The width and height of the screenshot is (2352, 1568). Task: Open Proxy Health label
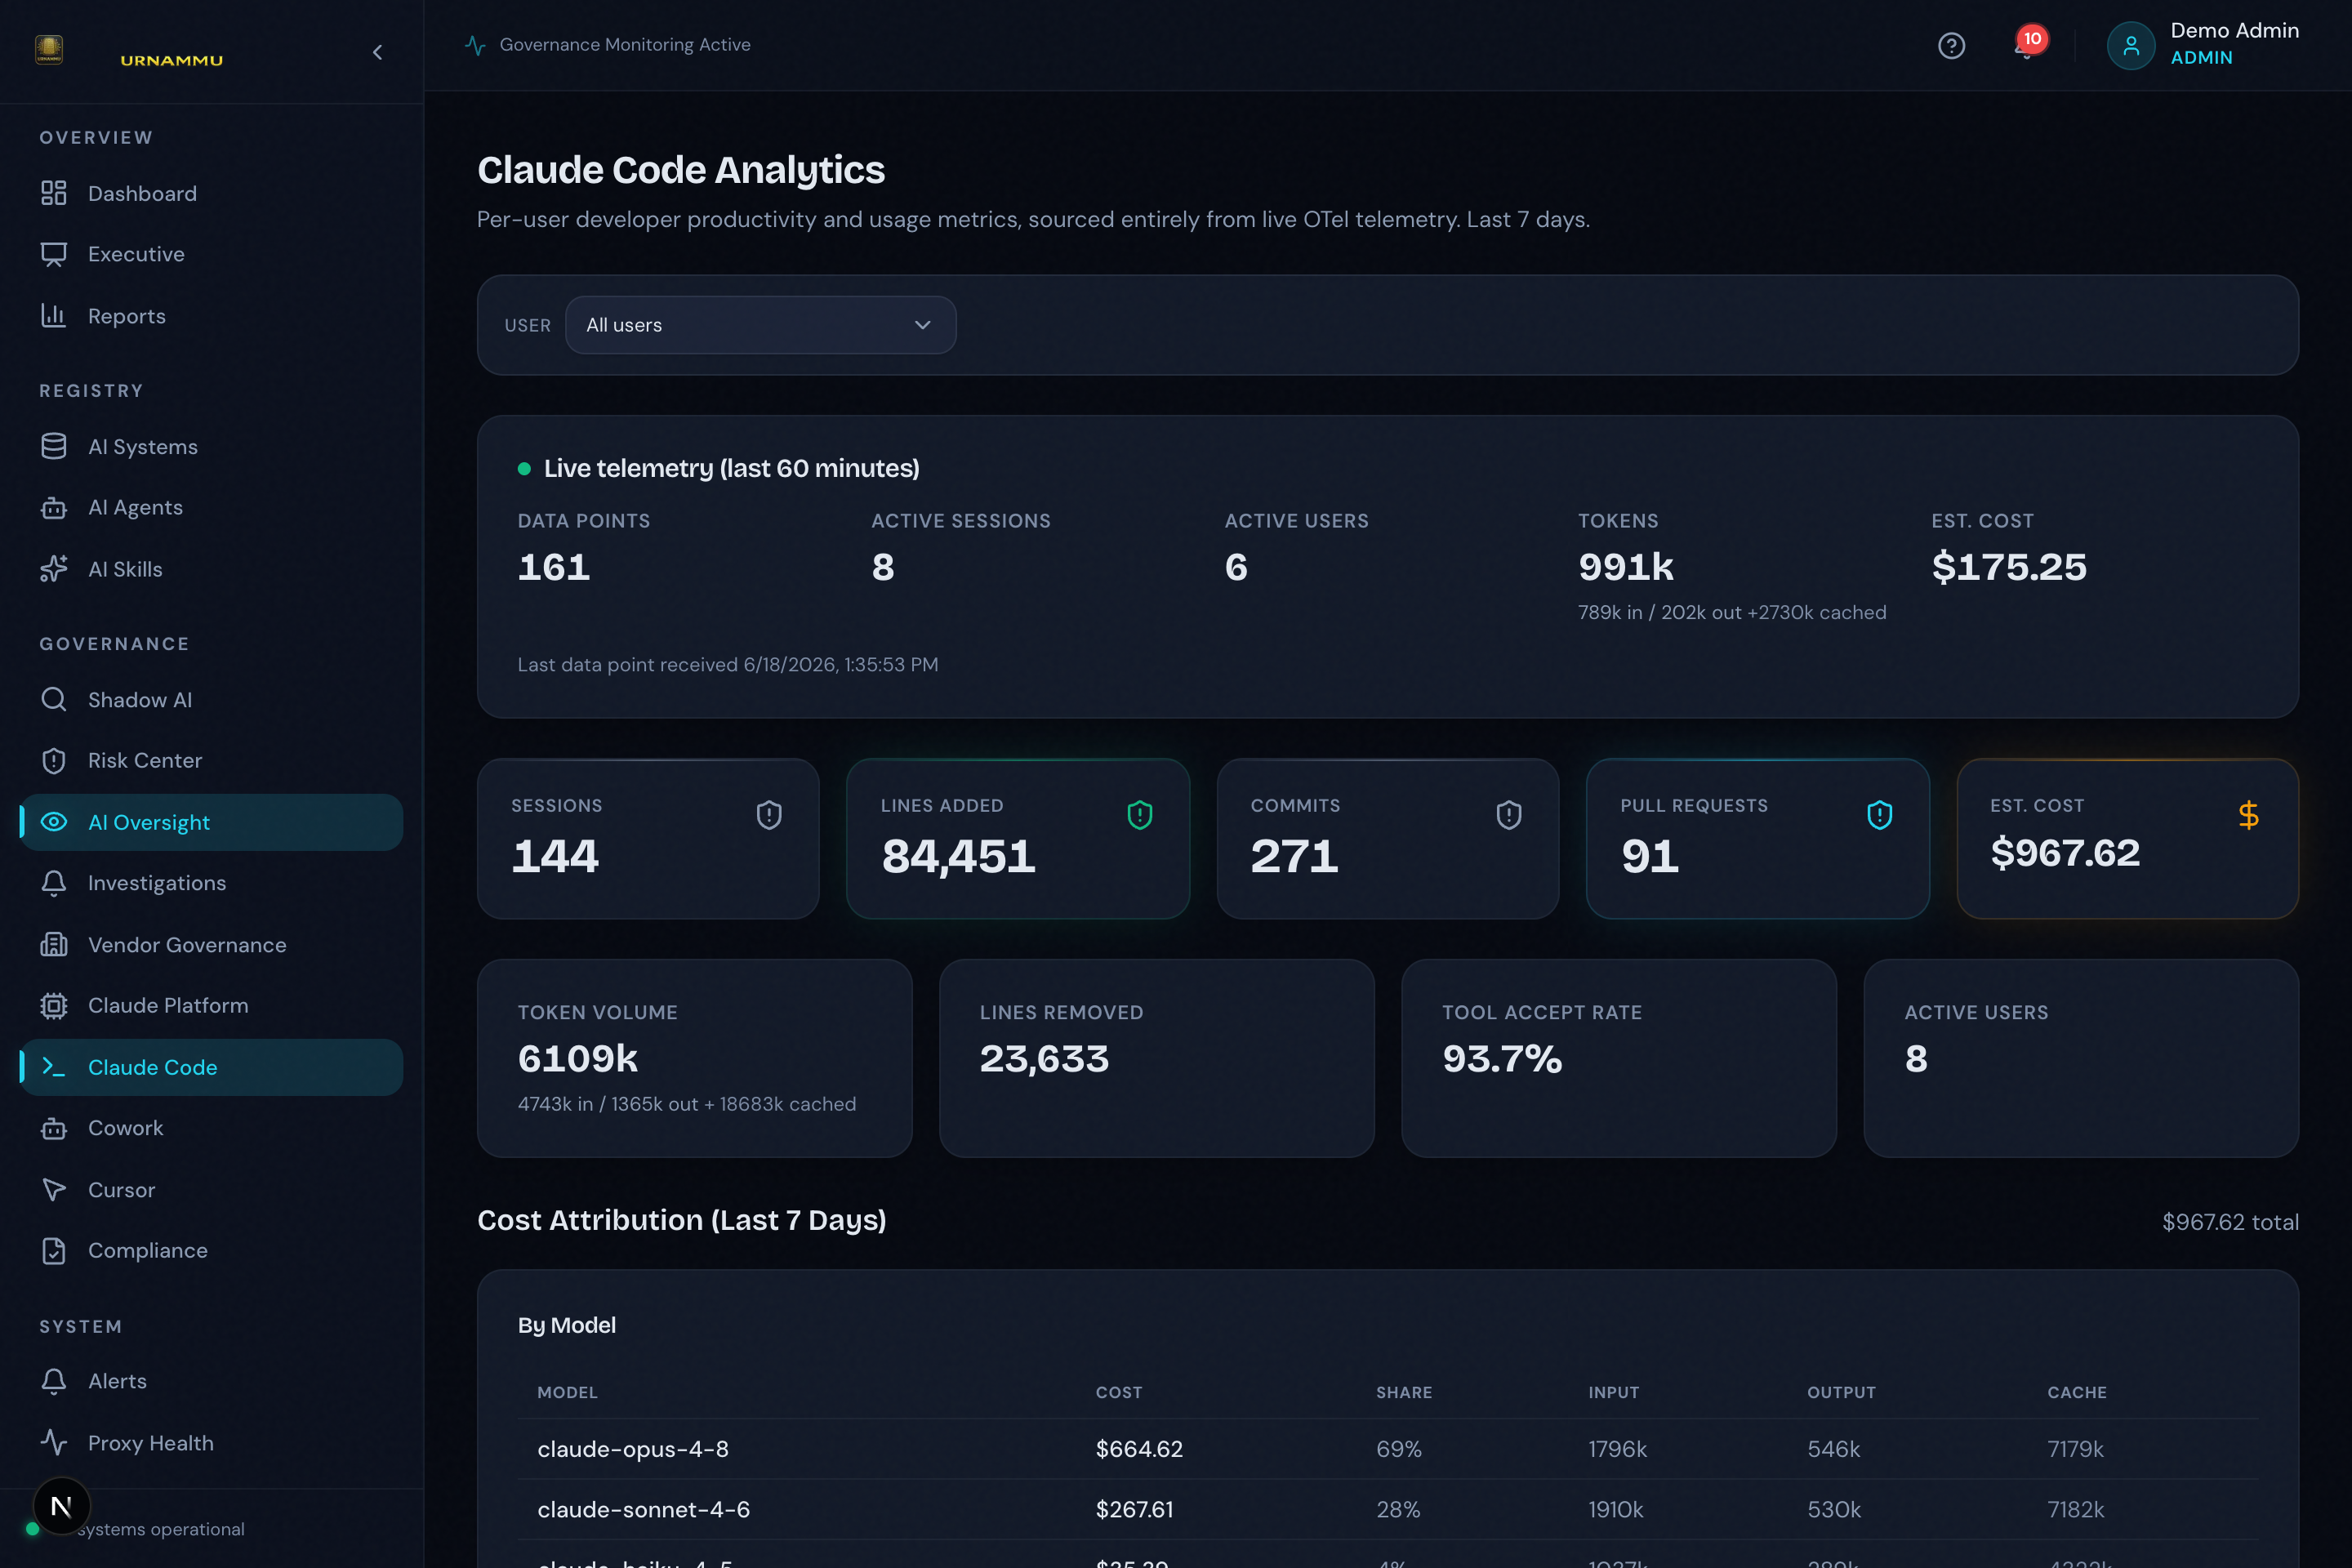(x=151, y=1443)
